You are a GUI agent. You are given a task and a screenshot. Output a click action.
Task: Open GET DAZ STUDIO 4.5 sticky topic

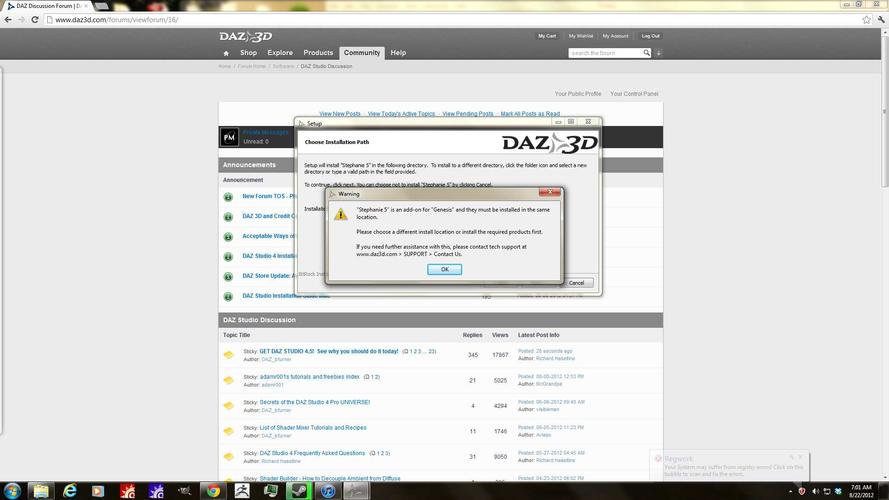tap(329, 351)
